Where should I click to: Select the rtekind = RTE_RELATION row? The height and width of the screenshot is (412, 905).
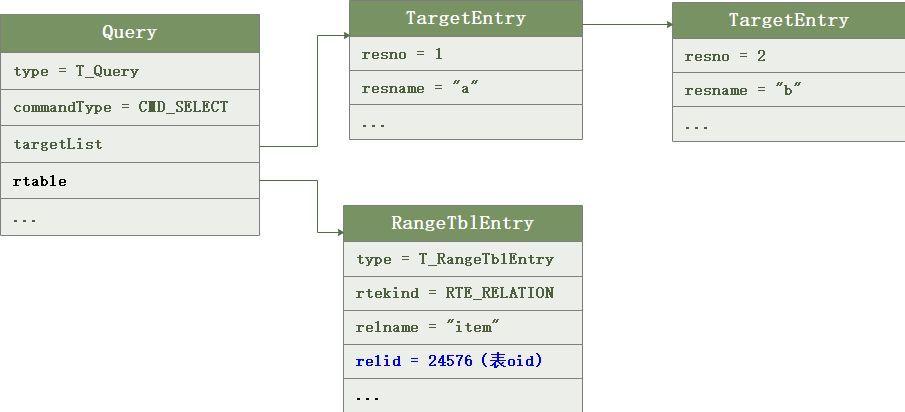point(463,293)
